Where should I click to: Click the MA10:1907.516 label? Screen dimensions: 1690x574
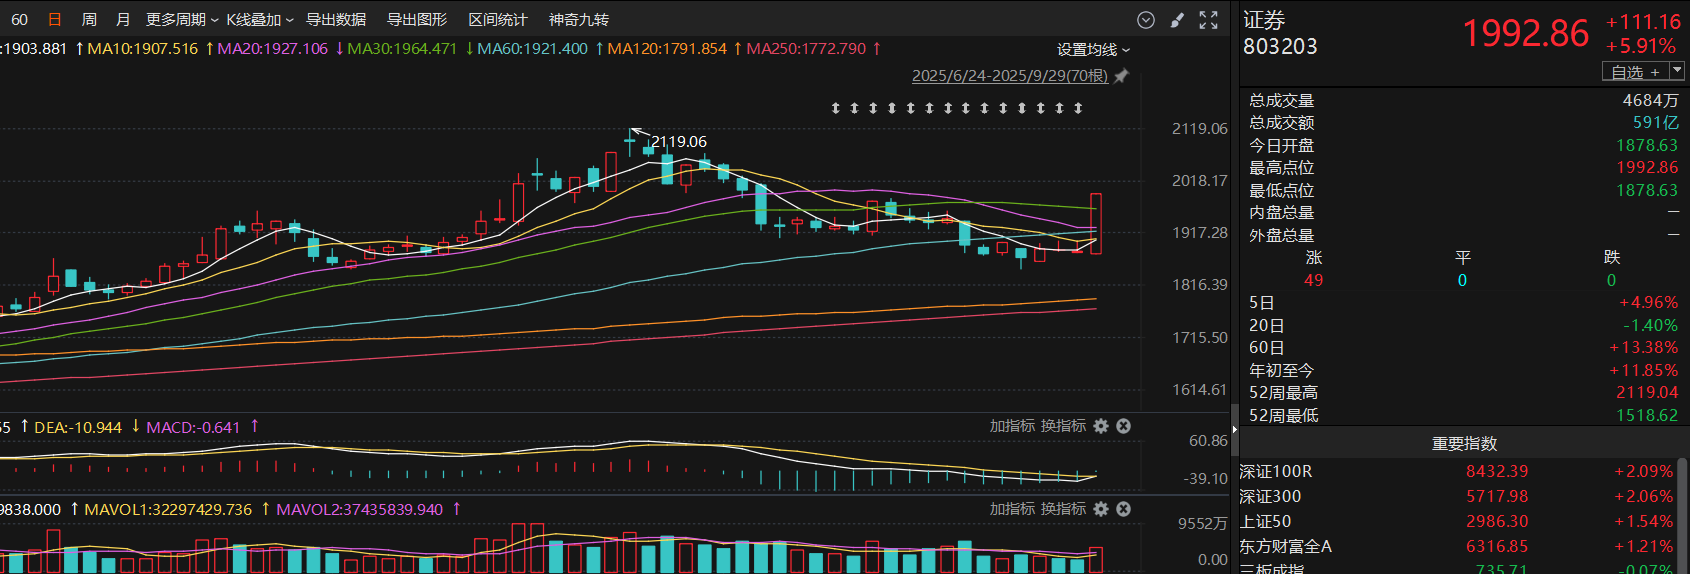click(143, 49)
